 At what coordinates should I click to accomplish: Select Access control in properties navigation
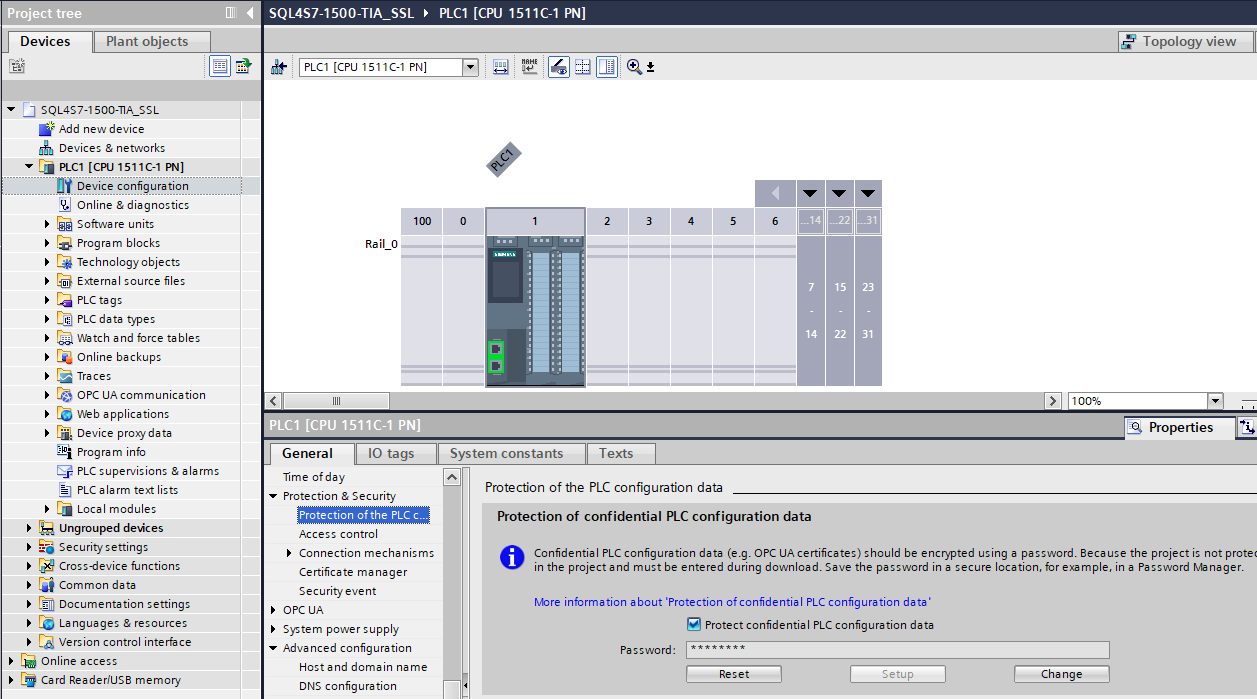pyautogui.click(x=338, y=534)
